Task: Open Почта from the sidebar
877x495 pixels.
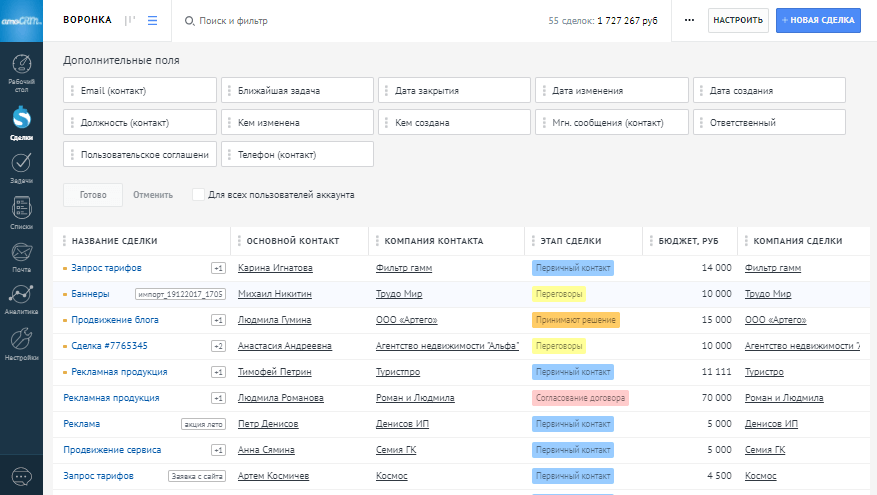Action: pyautogui.click(x=21, y=256)
